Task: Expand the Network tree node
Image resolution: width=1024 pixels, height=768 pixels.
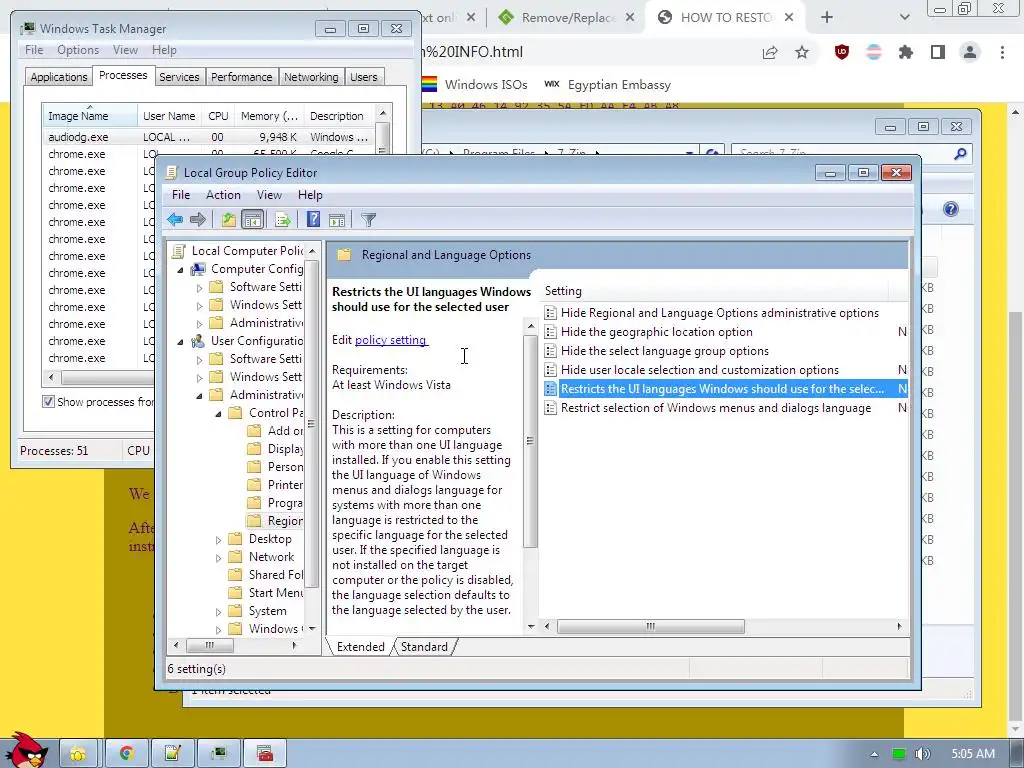Action: click(219, 558)
